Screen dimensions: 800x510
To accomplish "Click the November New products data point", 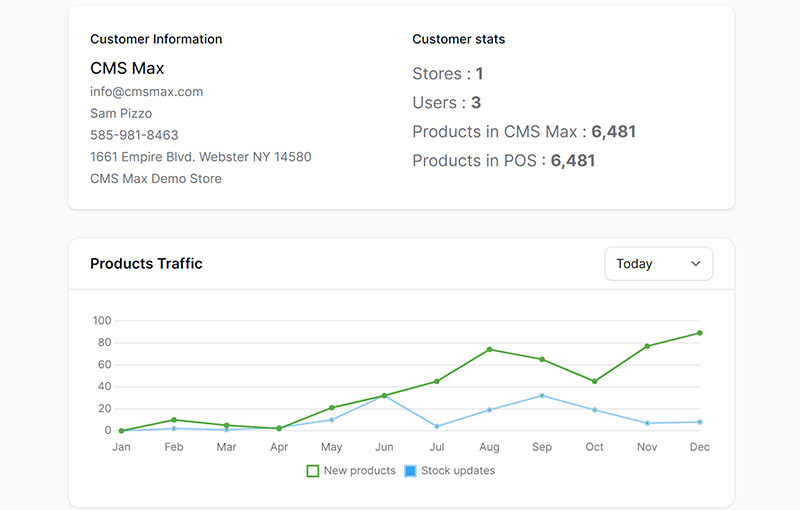I will (647, 346).
